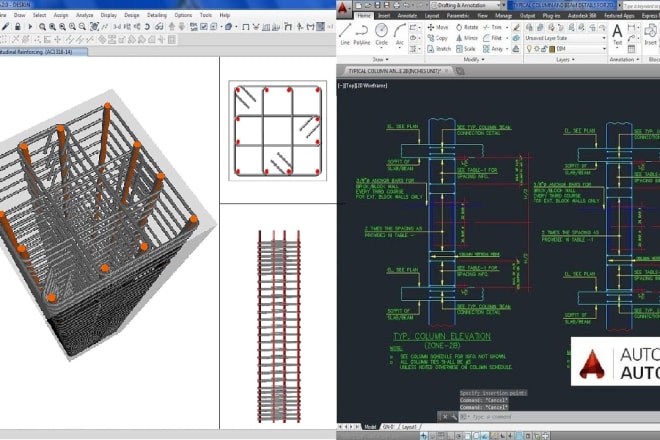This screenshot has width=660, height=440.
Task: Click the move up arrow in design toolbar
Action: [x=172, y=27]
